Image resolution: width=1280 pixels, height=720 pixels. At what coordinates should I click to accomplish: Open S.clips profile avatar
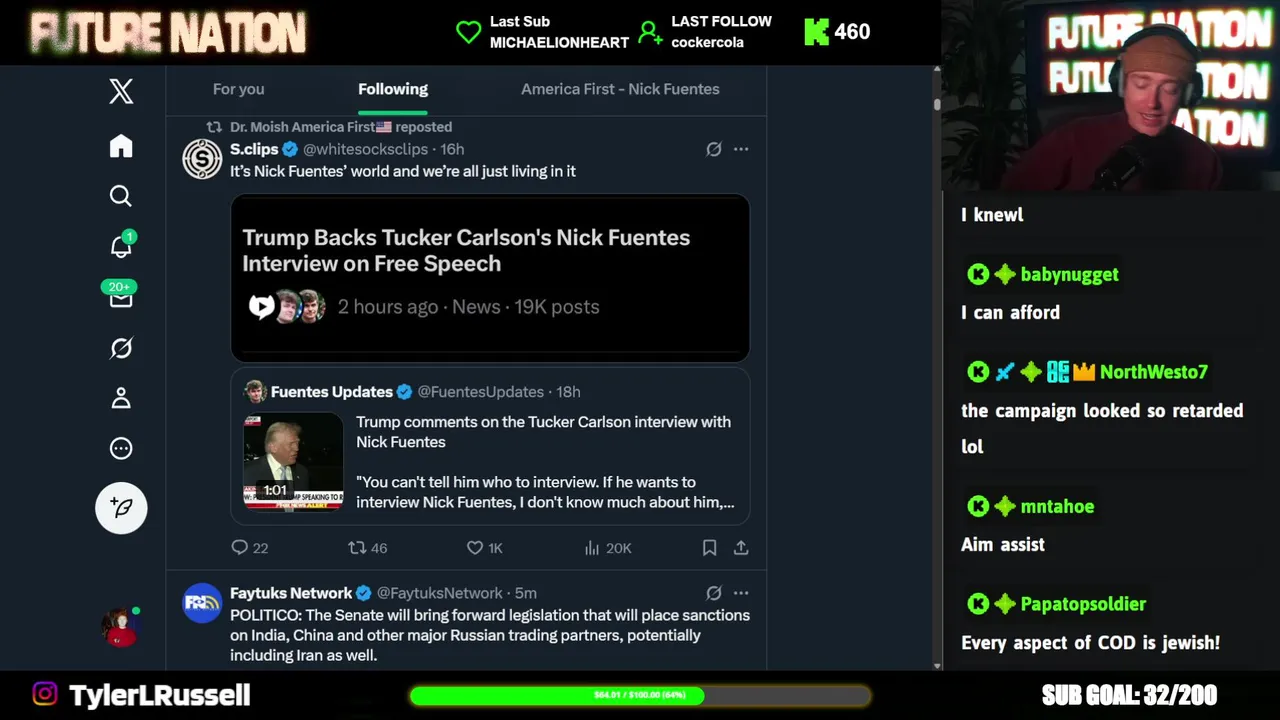tap(202, 159)
